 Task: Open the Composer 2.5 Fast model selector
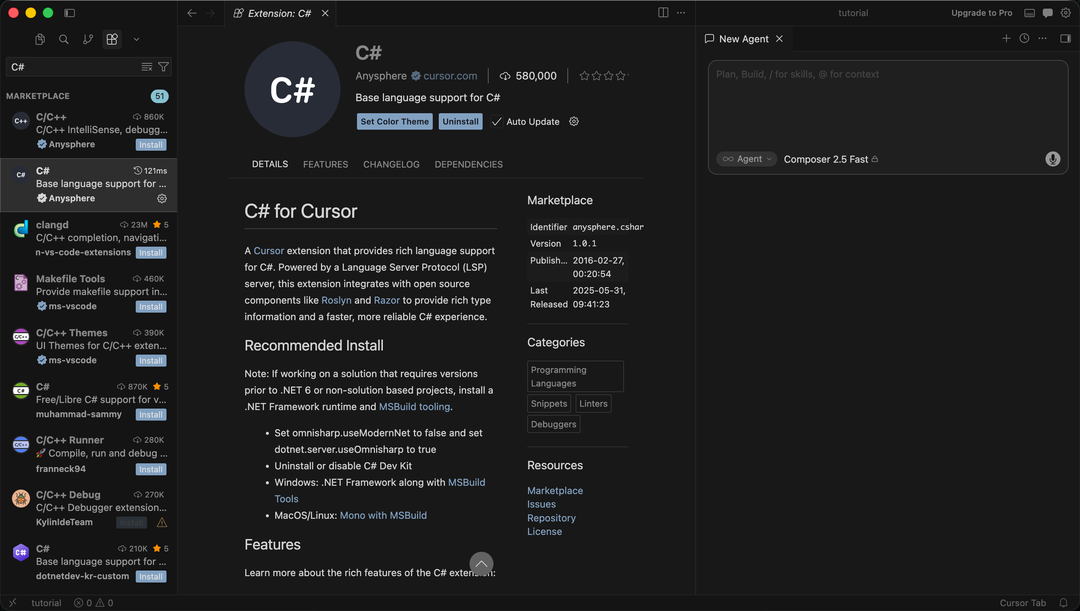pos(831,159)
